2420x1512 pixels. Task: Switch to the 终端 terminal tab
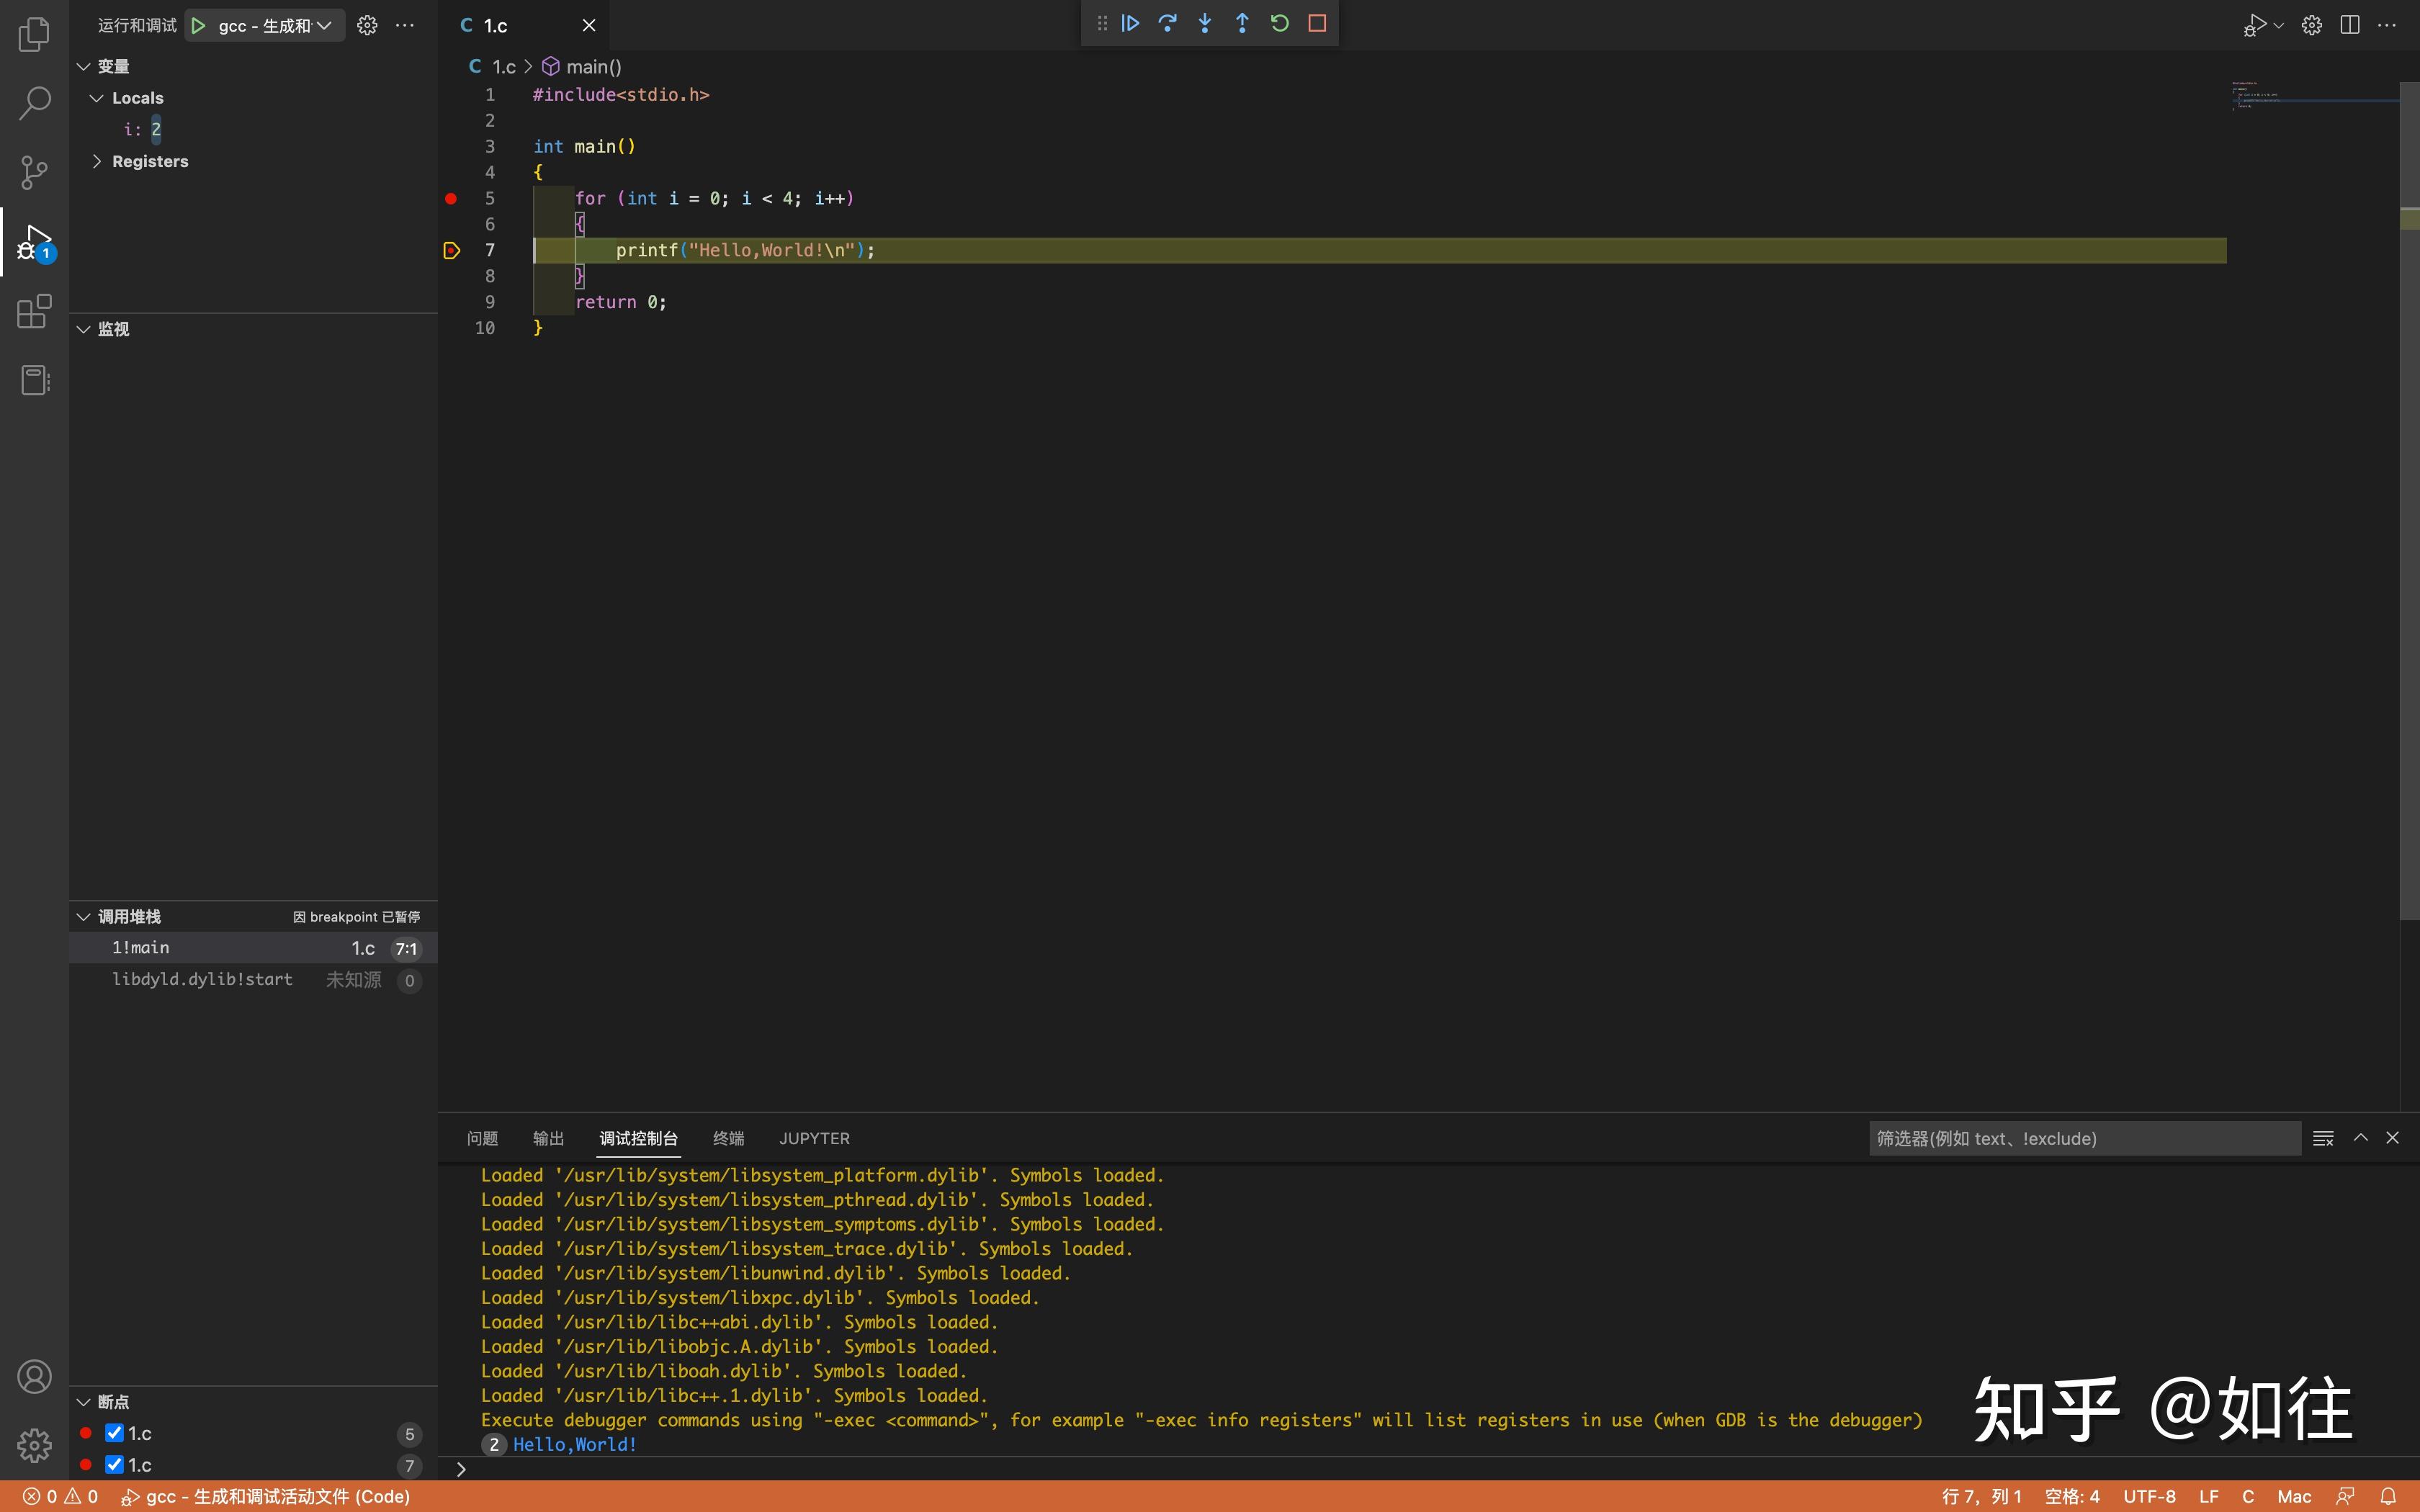click(728, 1138)
